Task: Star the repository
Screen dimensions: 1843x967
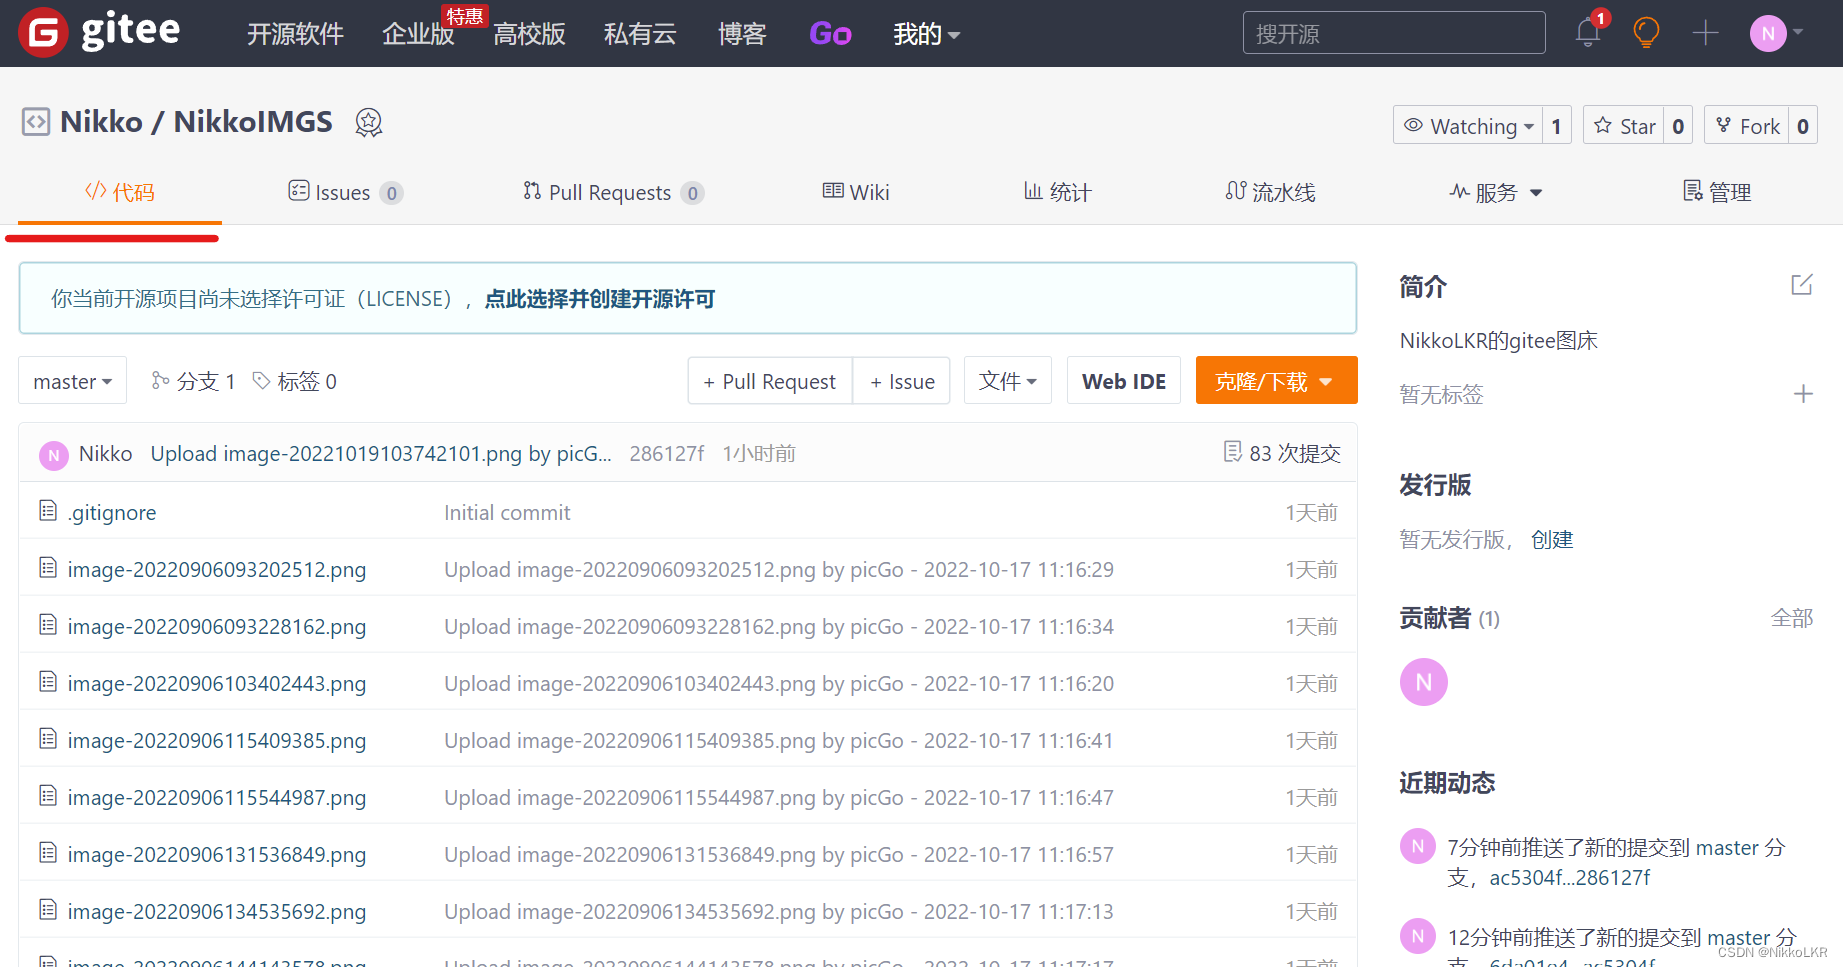Action: (x=1624, y=125)
